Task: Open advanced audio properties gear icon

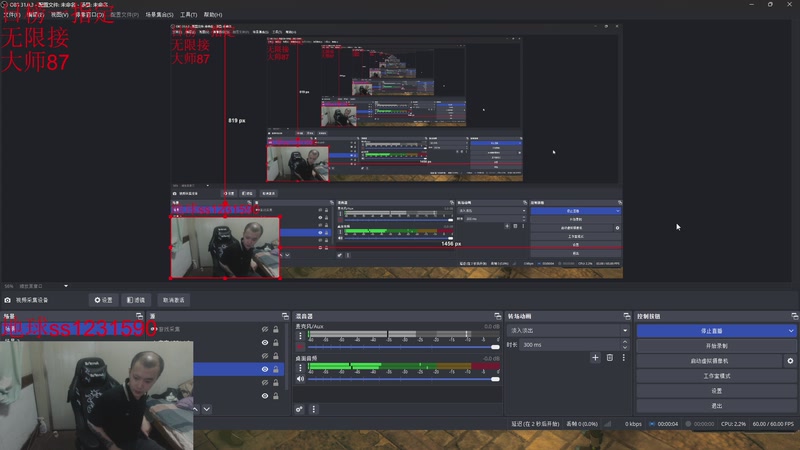Action: coord(299,409)
